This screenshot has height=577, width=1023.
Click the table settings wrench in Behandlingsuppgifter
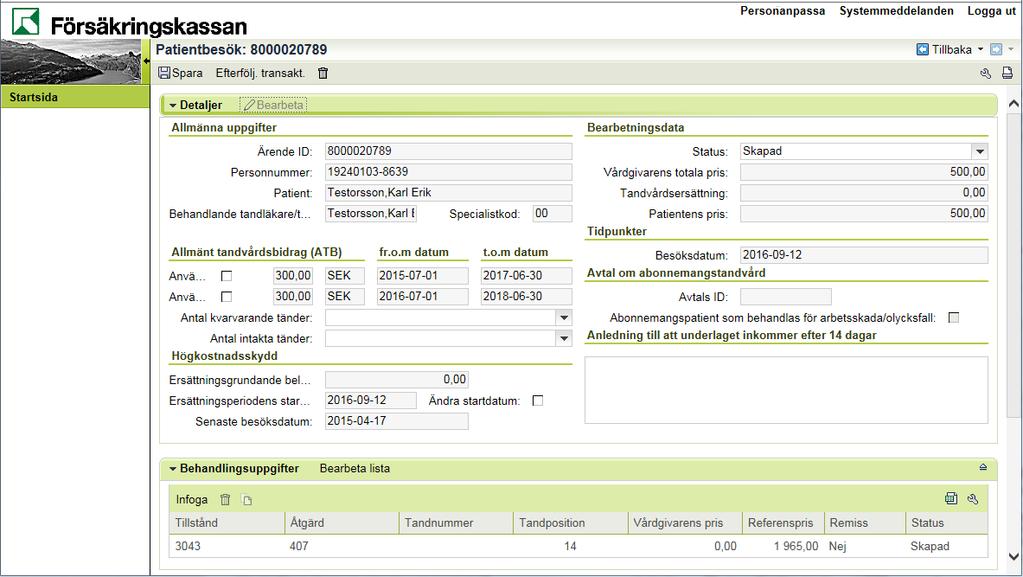973,499
